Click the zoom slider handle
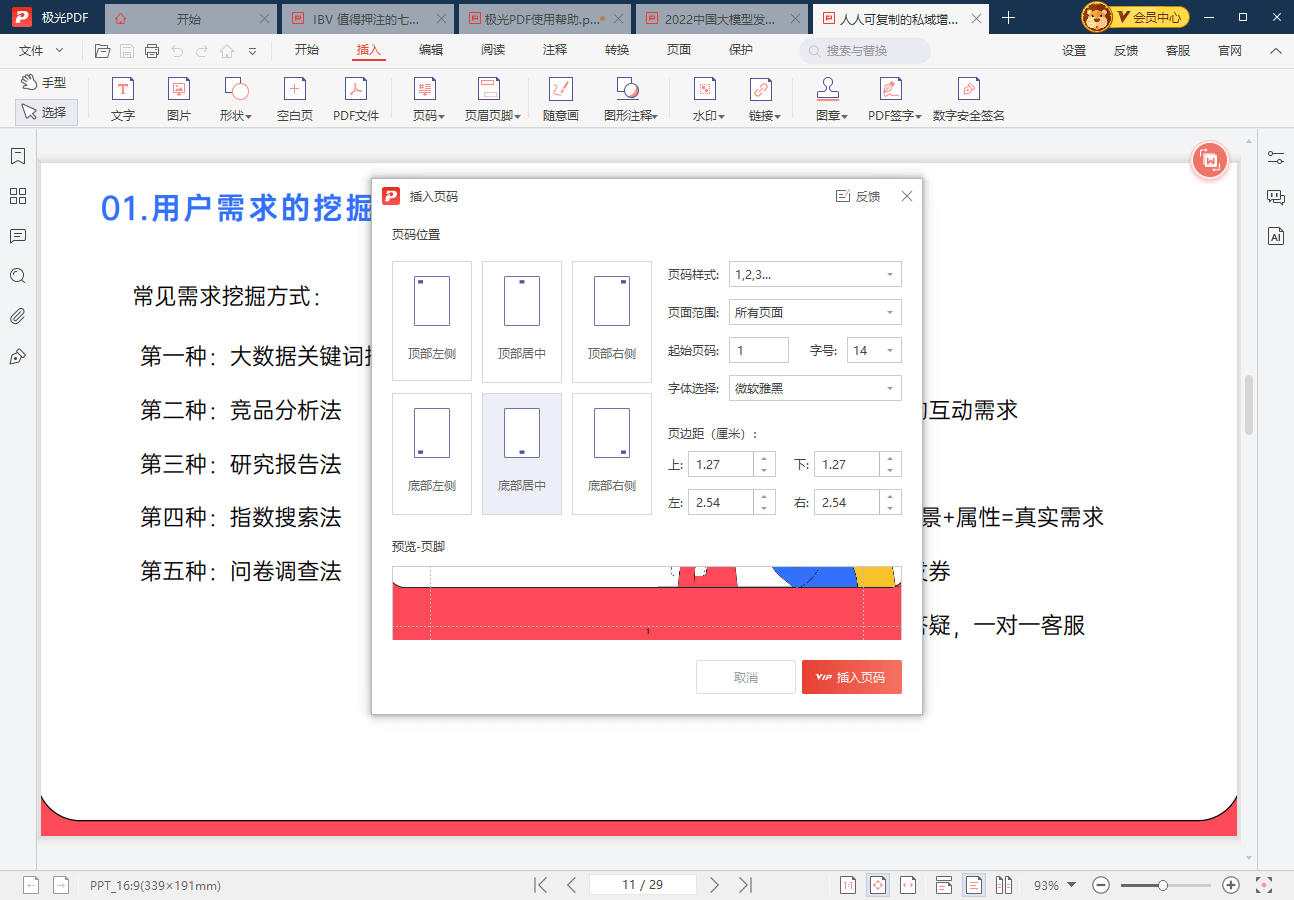 (x=1163, y=885)
